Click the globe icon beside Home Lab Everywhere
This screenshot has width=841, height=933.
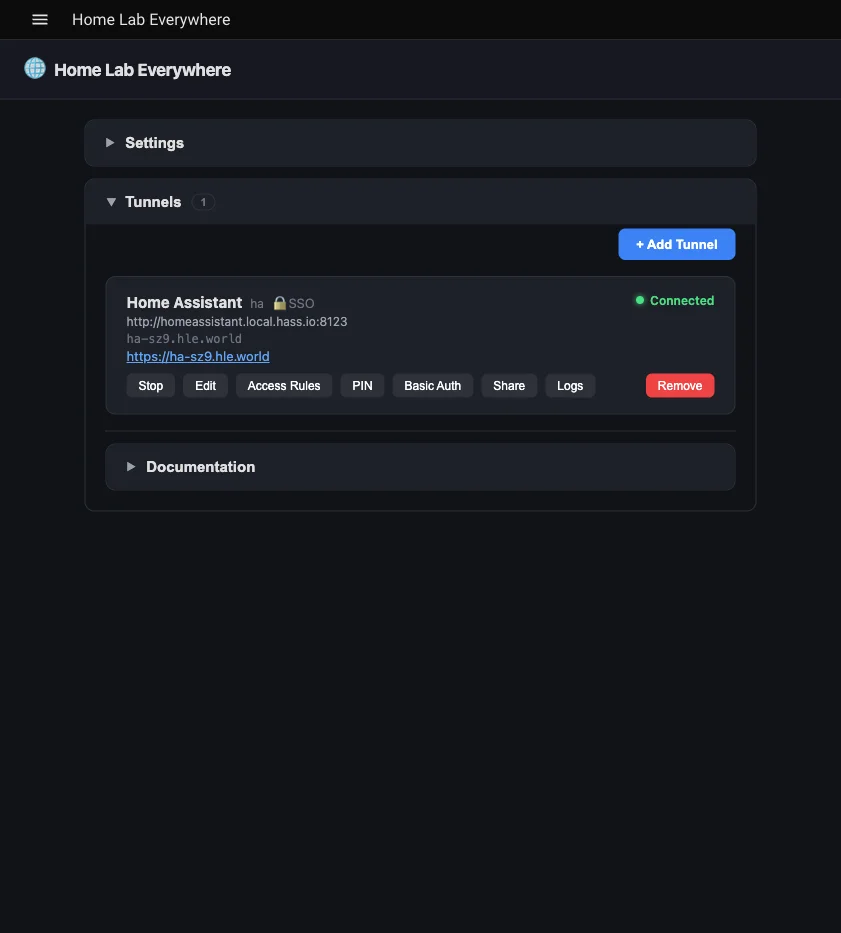[34, 69]
